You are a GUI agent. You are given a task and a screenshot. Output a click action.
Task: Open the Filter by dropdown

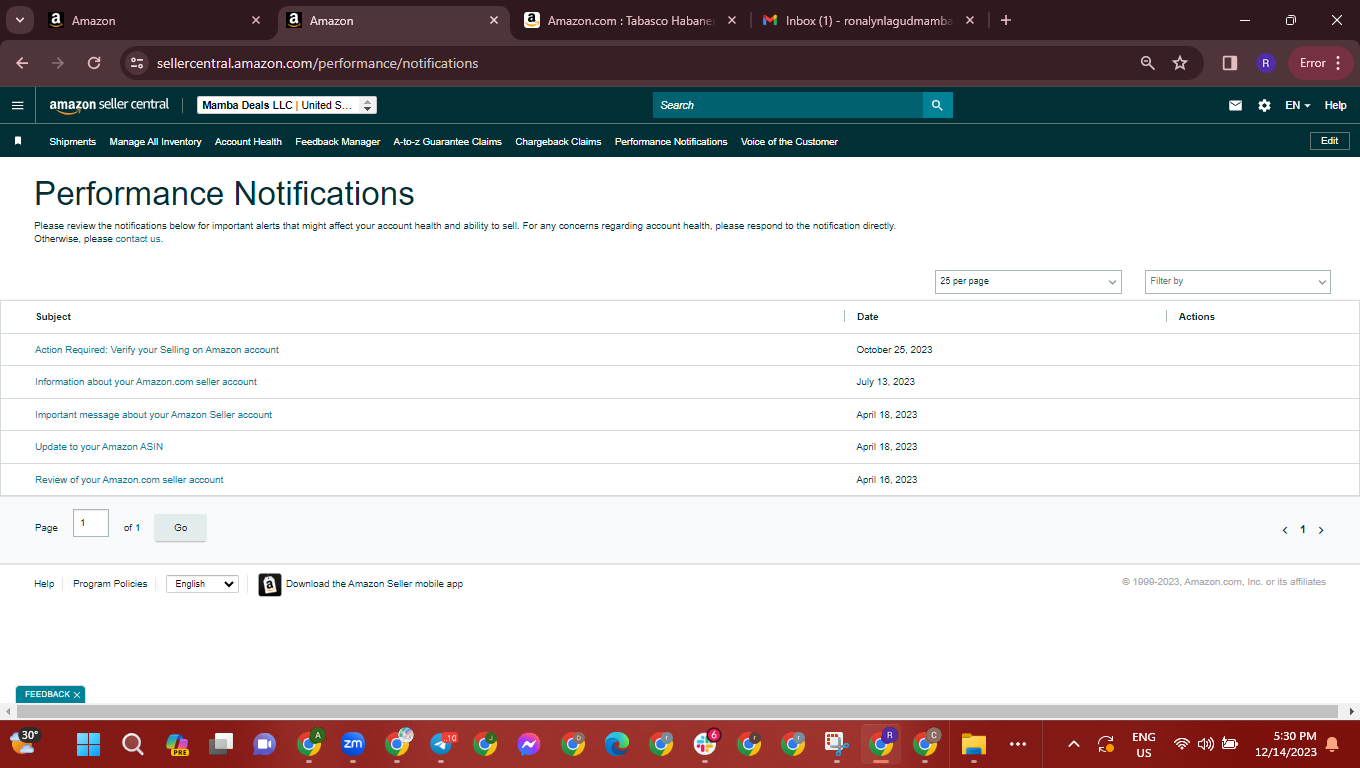click(1238, 282)
